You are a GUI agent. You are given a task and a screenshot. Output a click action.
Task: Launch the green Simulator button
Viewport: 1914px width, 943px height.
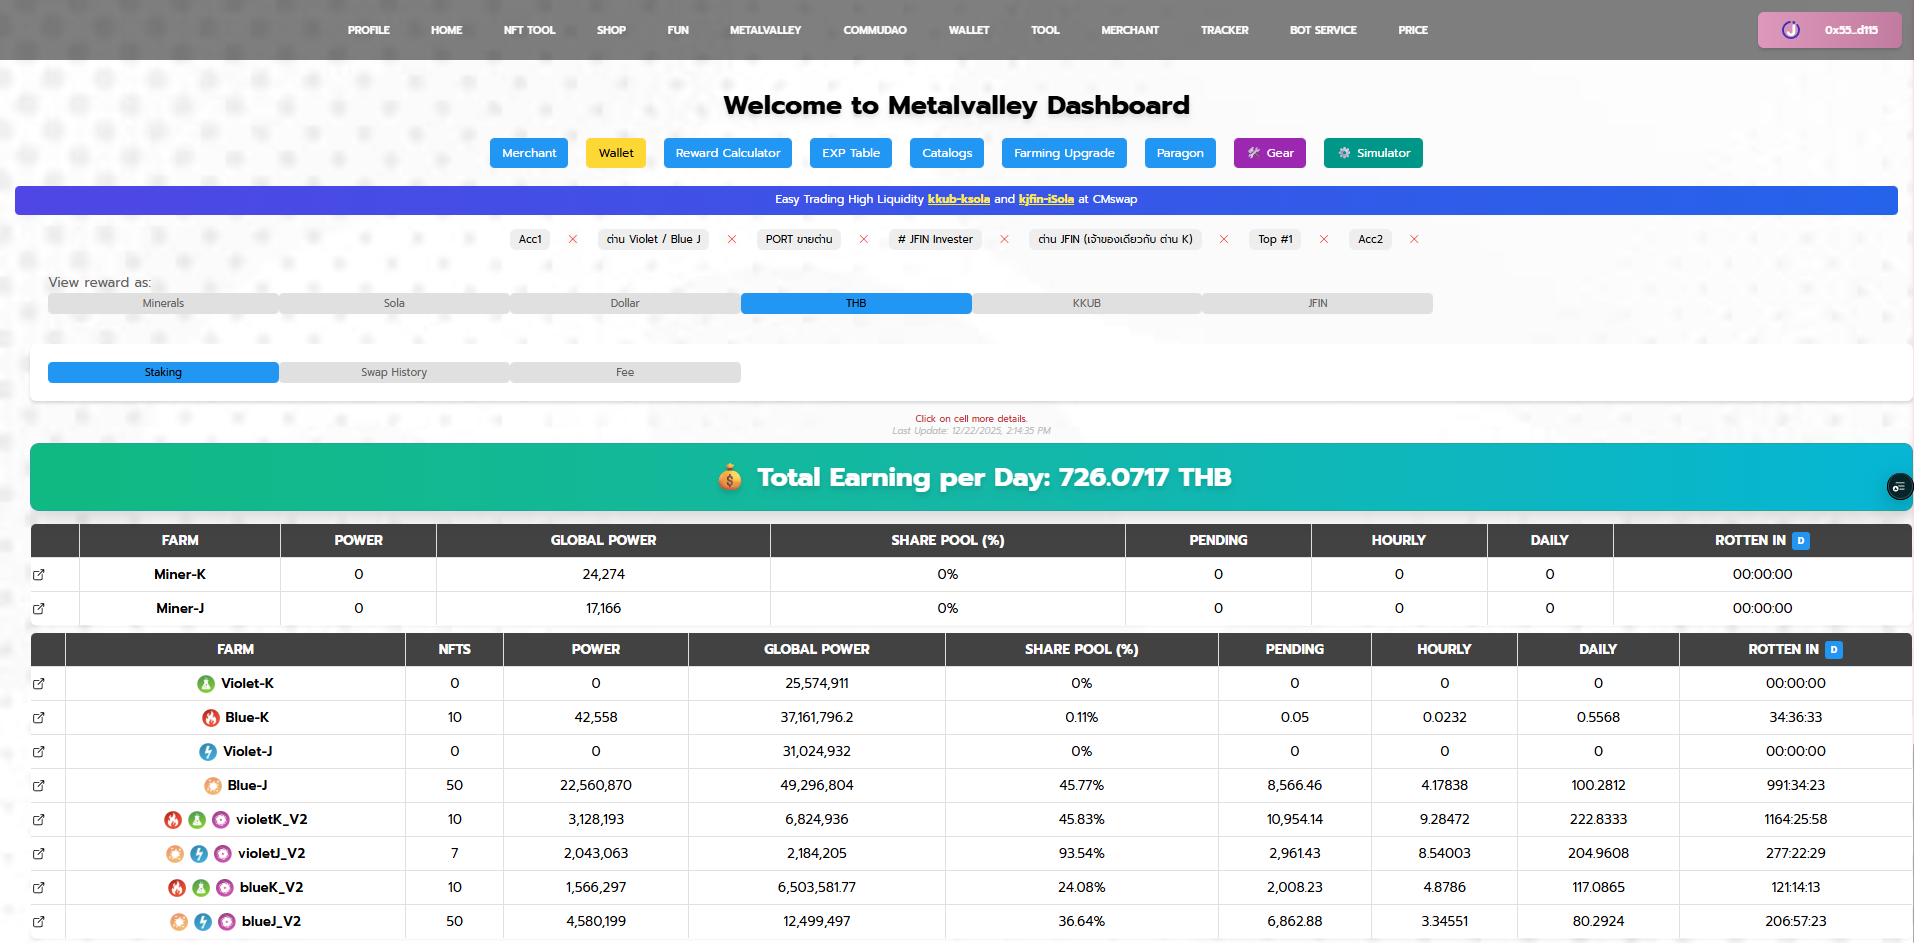(1372, 153)
